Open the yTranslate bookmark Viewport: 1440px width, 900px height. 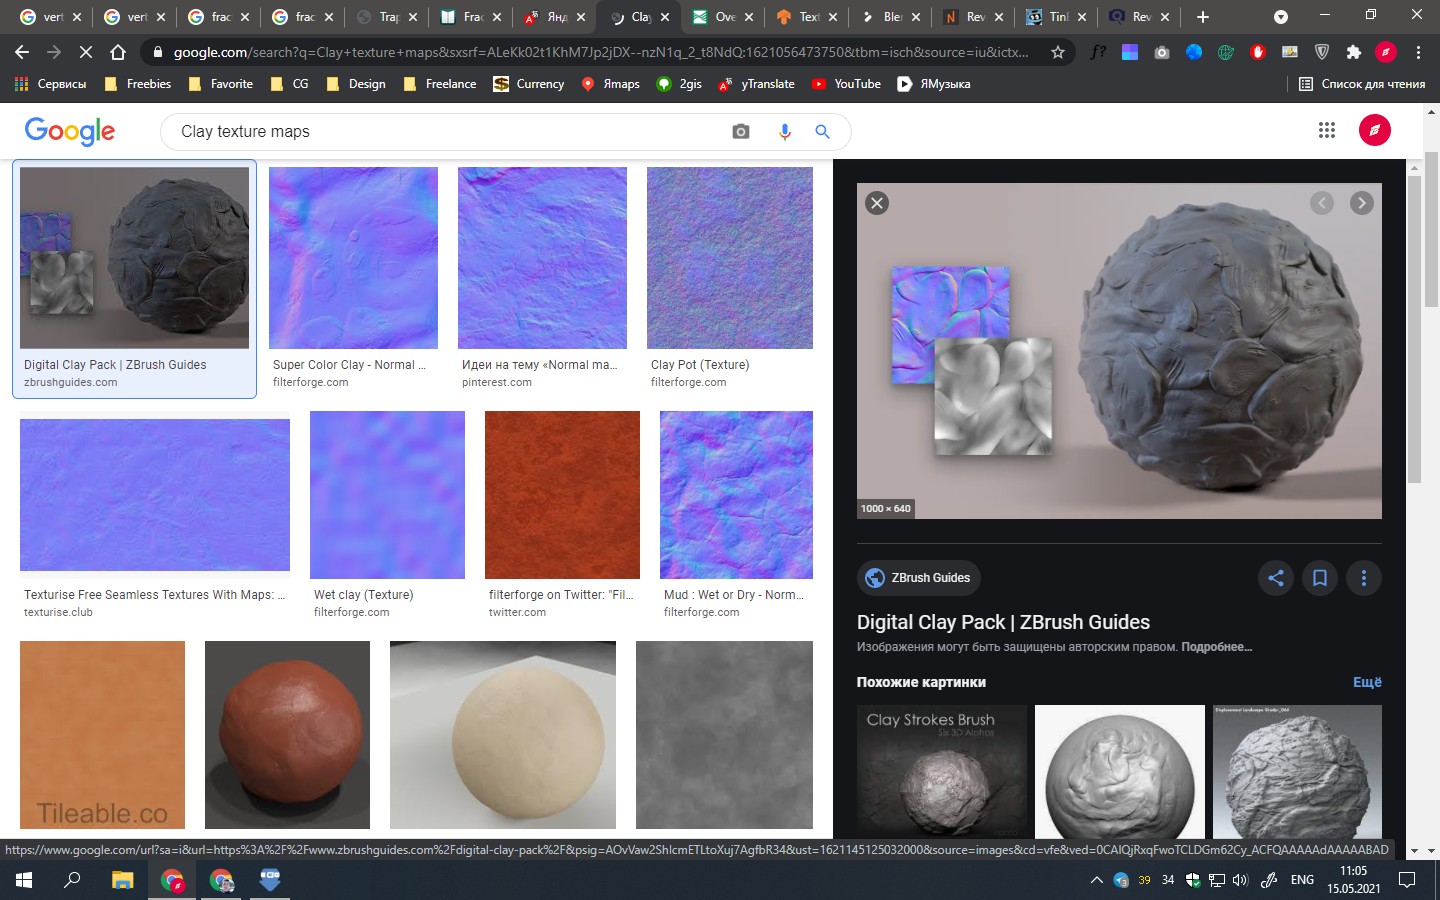(756, 84)
